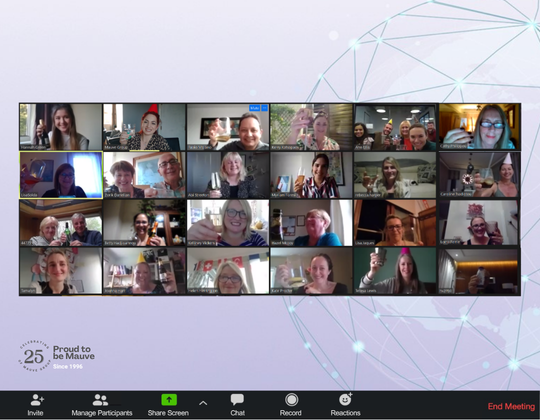540x420 pixels.
Task: Select video of woman wearing red party hat
Action: [x=144, y=127]
